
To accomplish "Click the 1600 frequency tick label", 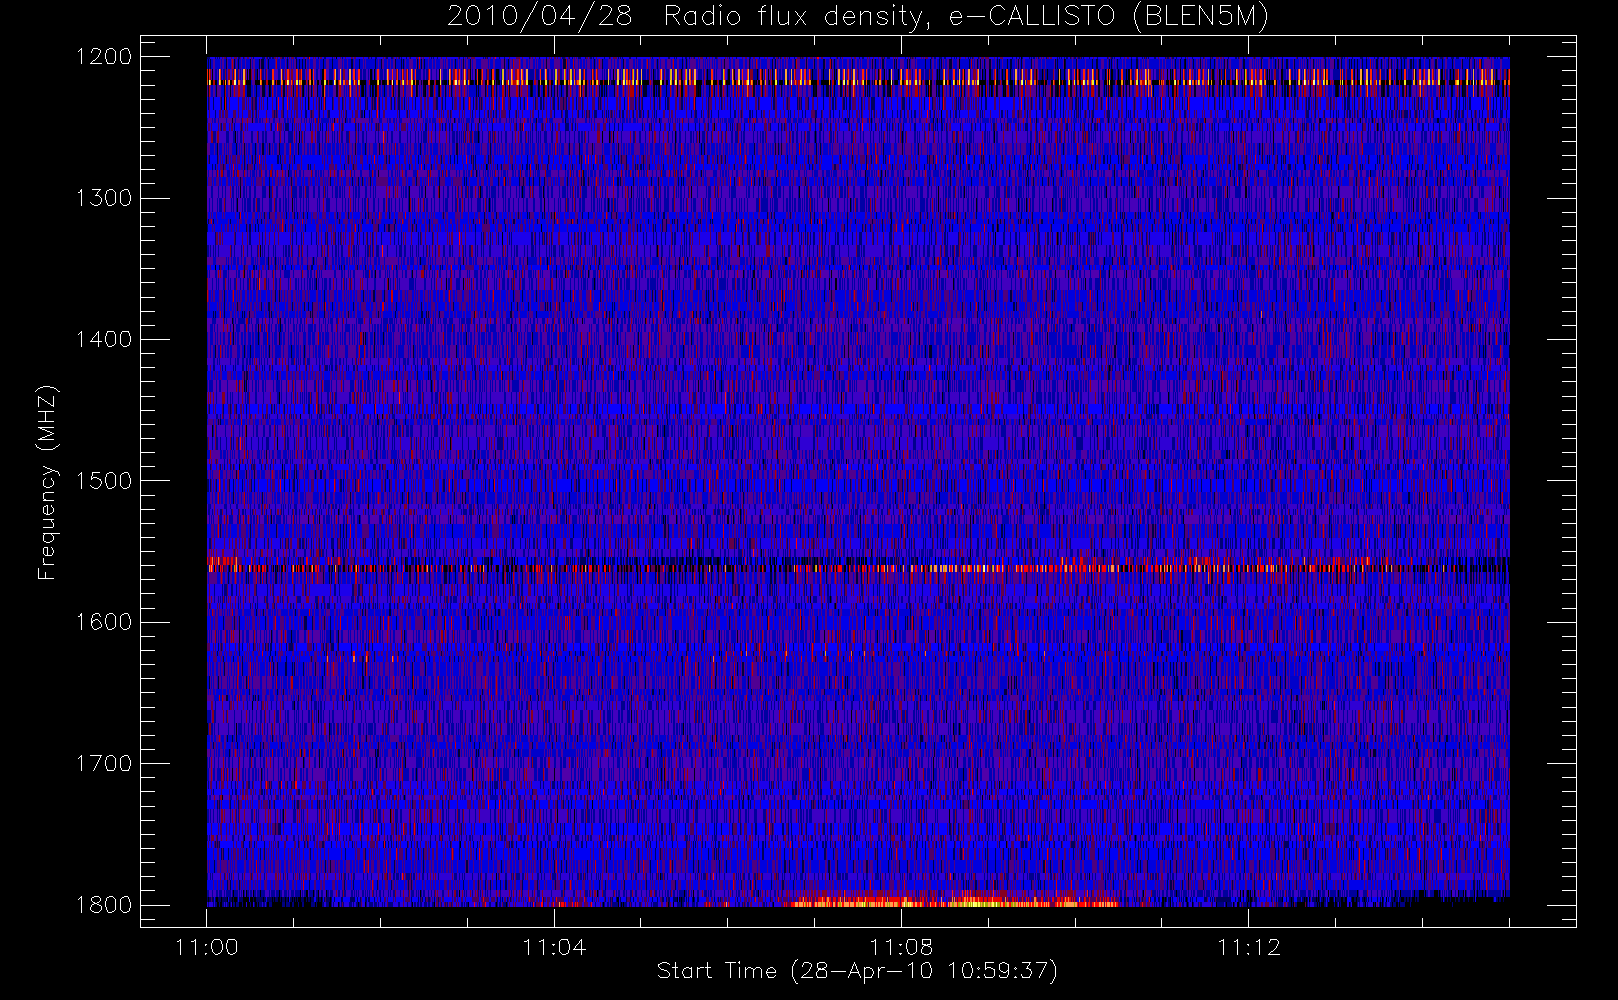I will click(104, 622).
